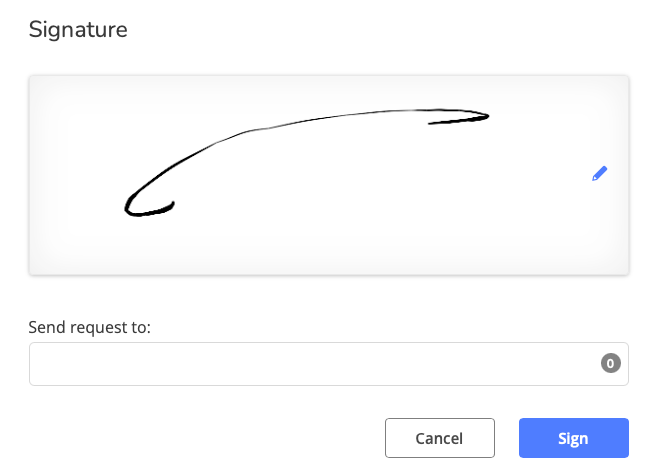Edit the signature using the pencil icon
This screenshot has width=648, height=474.
coord(599,173)
